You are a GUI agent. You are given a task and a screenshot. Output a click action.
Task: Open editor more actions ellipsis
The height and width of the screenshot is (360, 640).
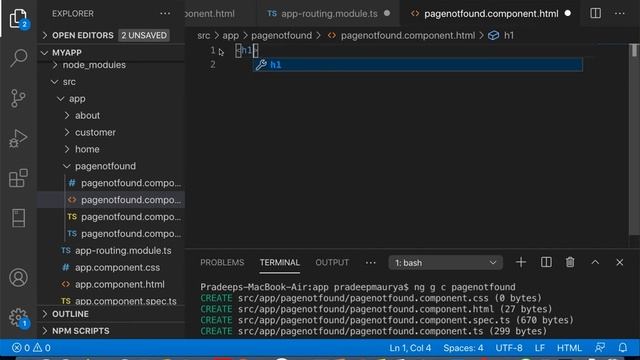click(x=620, y=13)
